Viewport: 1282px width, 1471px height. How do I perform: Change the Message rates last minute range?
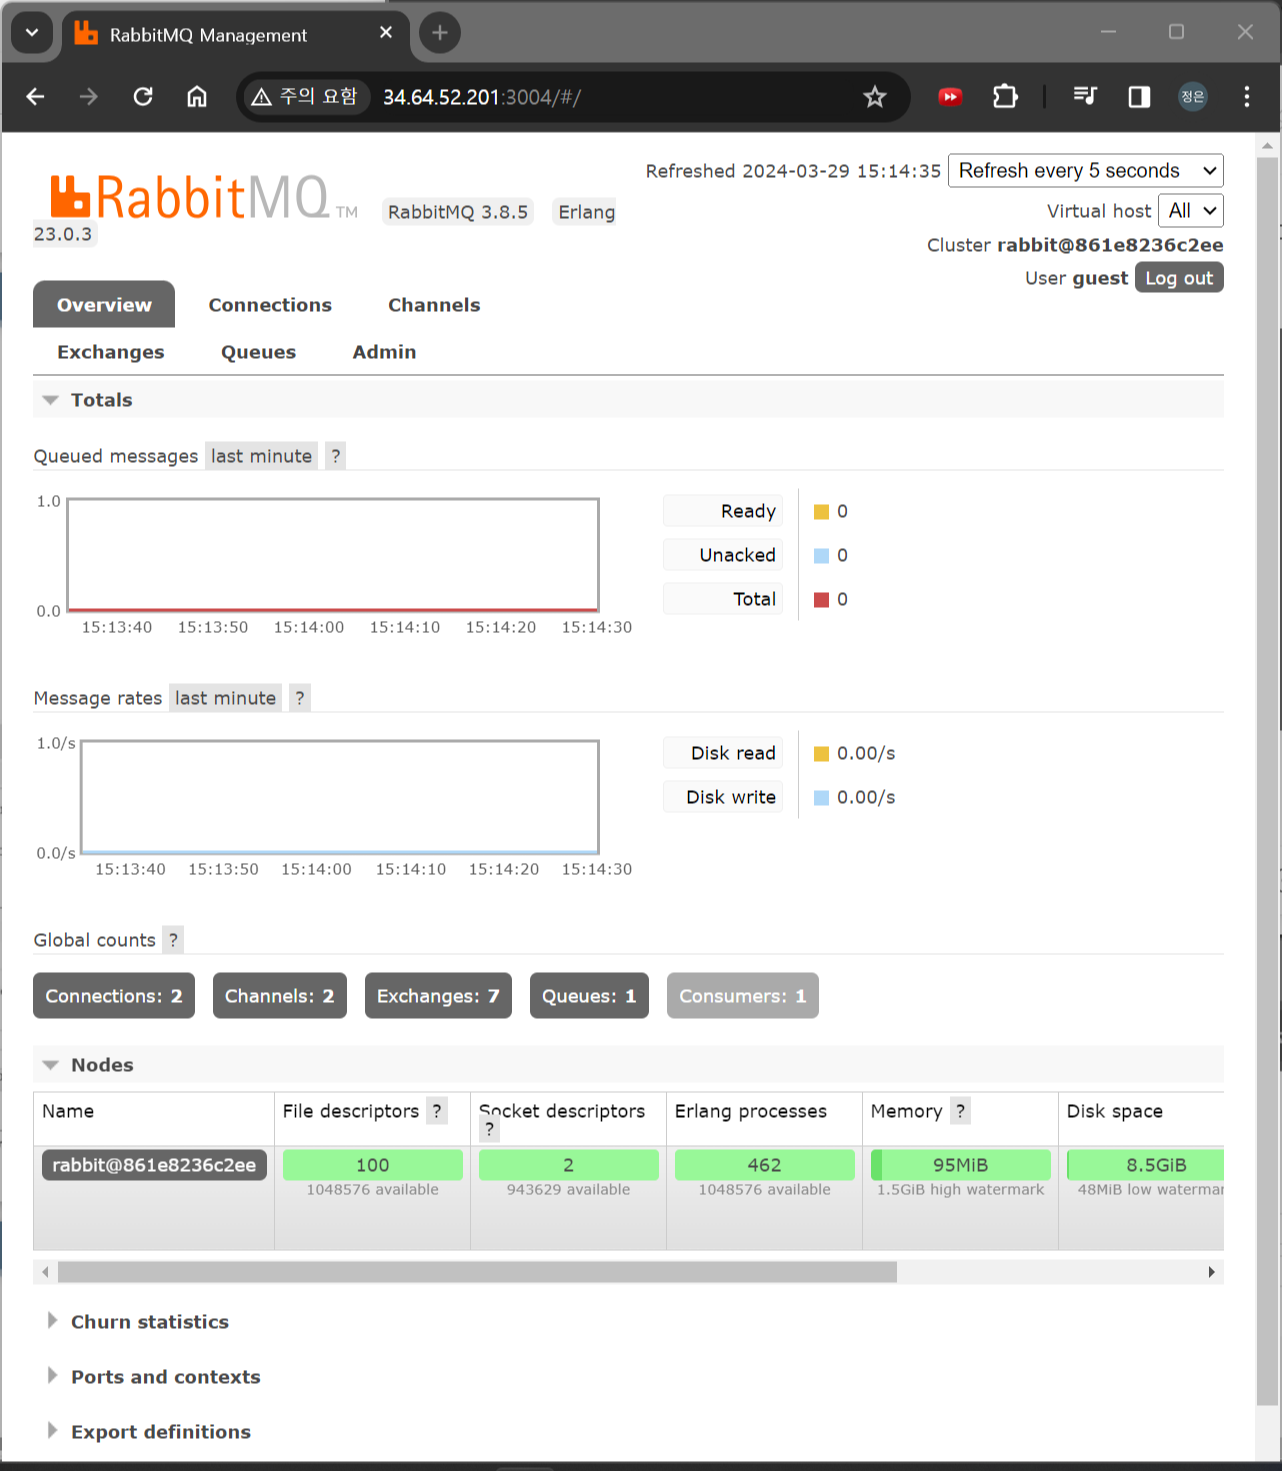[x=225, y=698]
